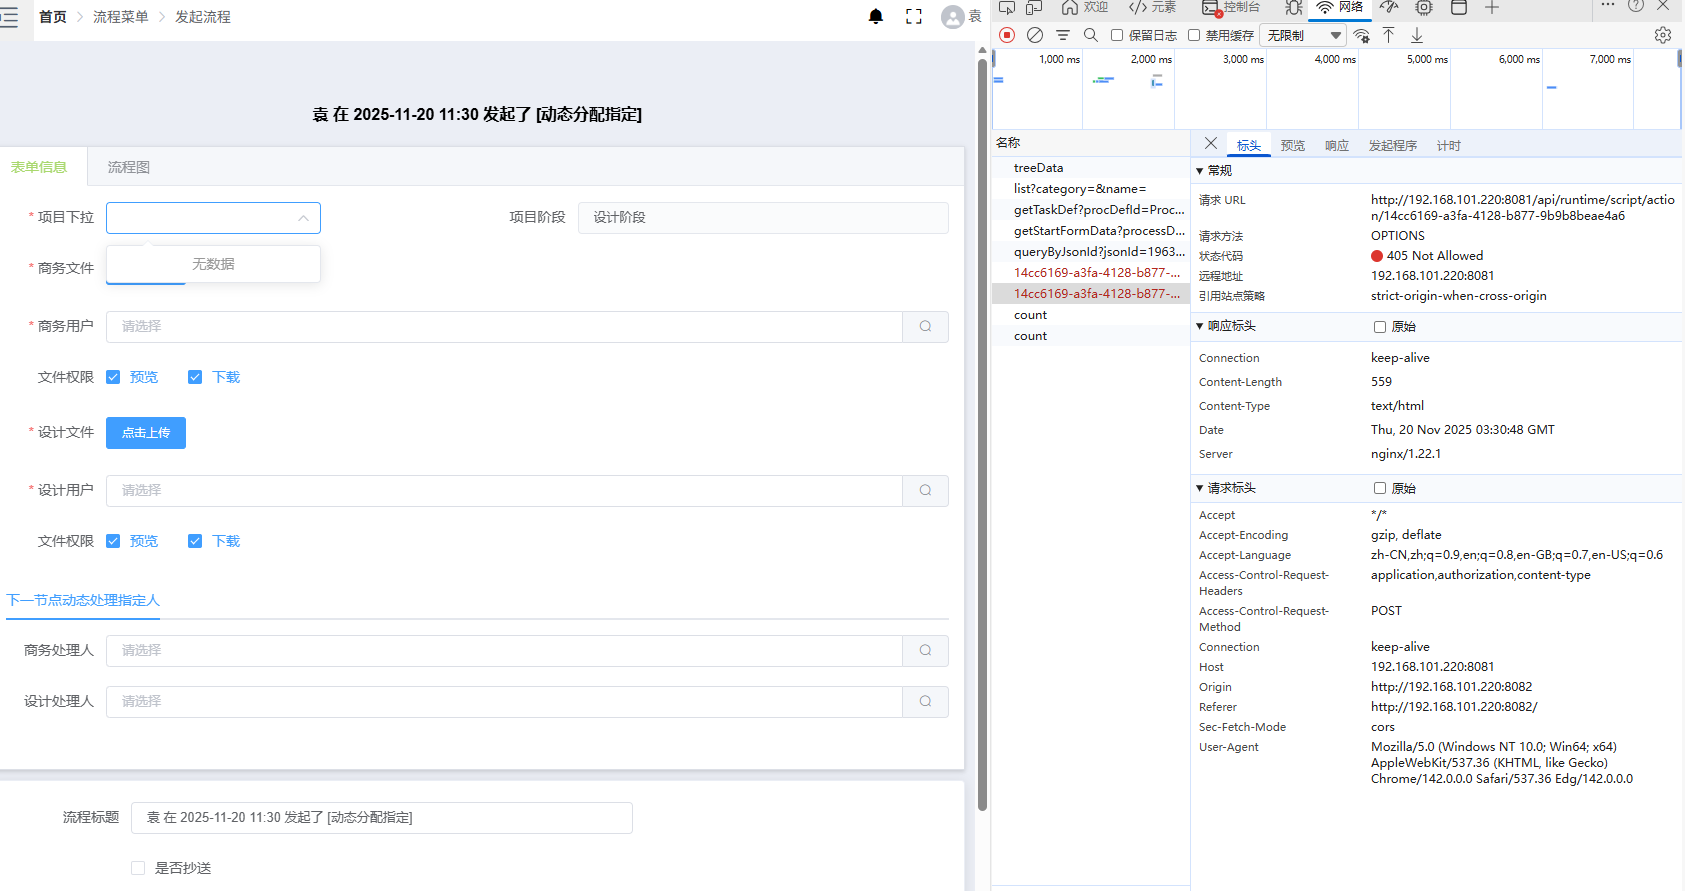This screenshot has width=1685, height=891.
Task: Uncheck 下载 under 商务用户 file permissions
Action: [x=195, y=377]
